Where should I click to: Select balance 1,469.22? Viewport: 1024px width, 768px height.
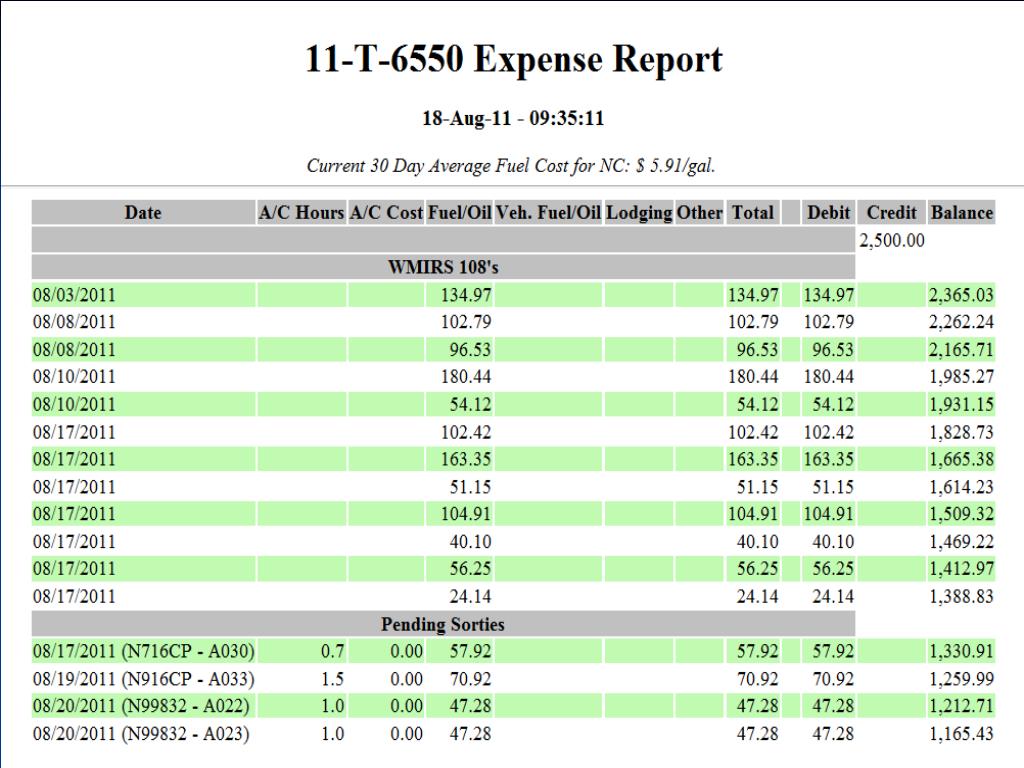point(961,542)
